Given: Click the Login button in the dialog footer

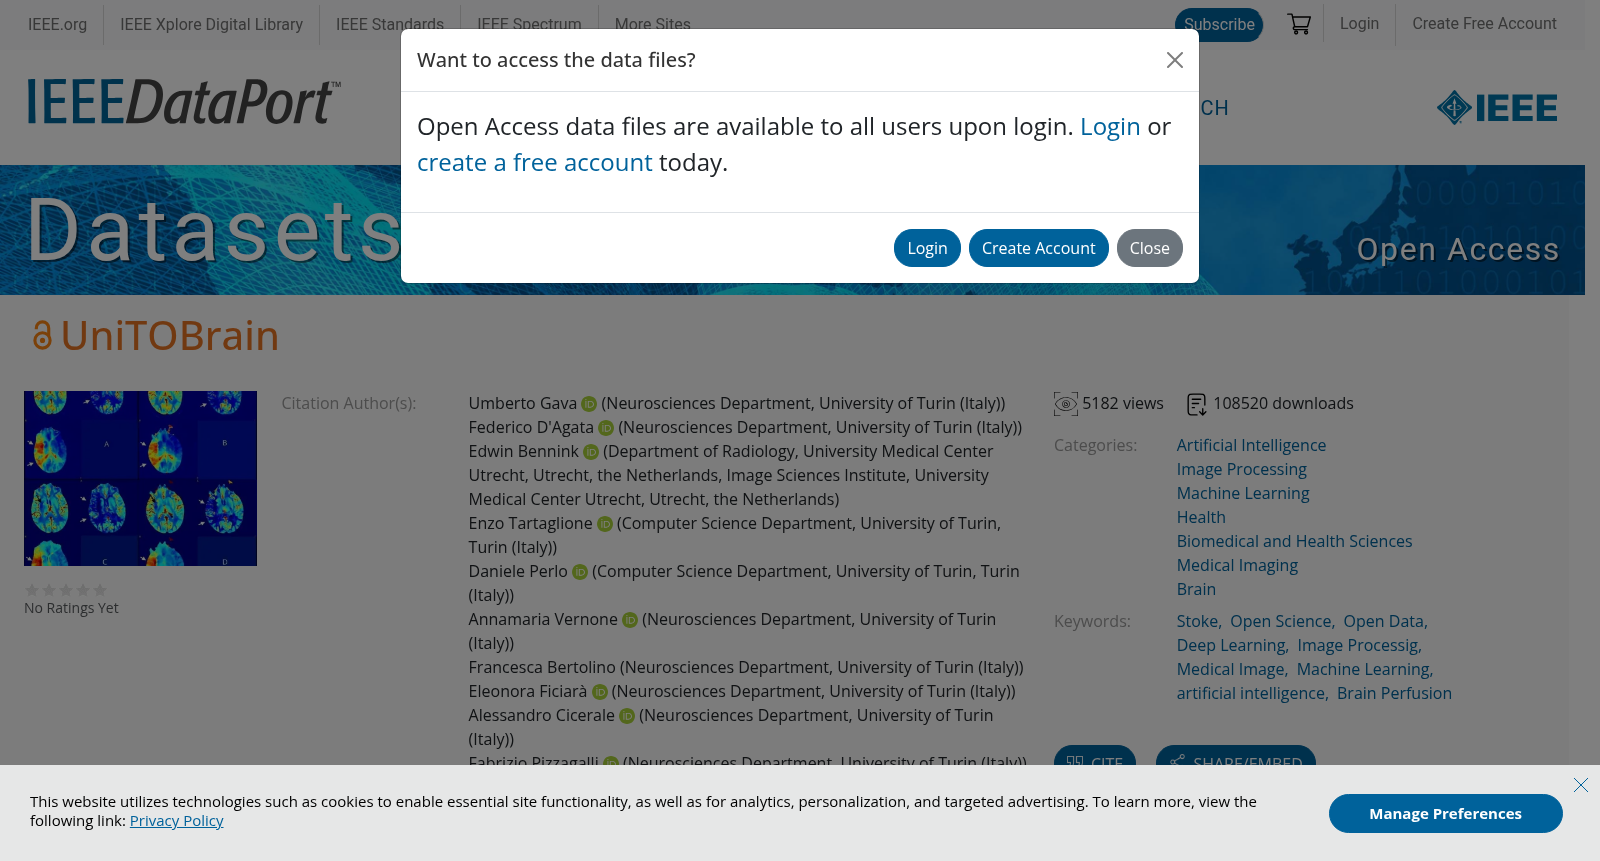Looking at the screenshot, I should click(x=927, y=248).
